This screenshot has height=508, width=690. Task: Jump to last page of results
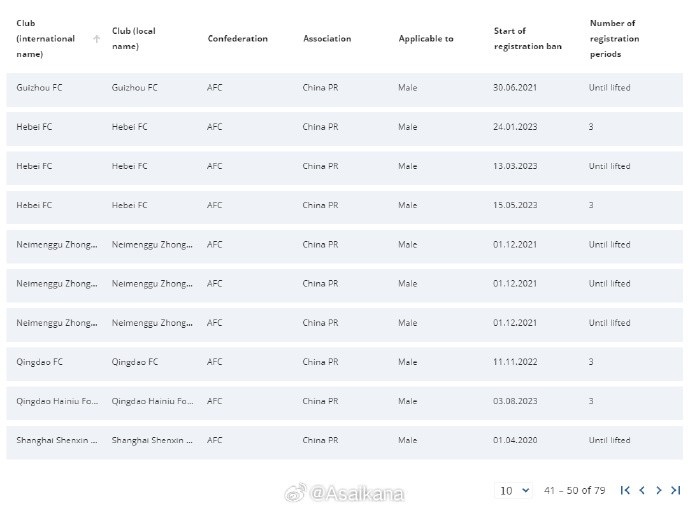[x=675, y=490]
